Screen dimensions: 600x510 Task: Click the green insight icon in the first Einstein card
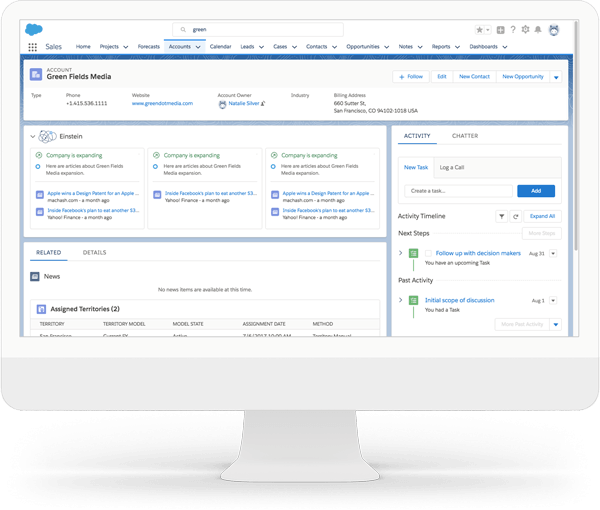[x=39, y=155]
